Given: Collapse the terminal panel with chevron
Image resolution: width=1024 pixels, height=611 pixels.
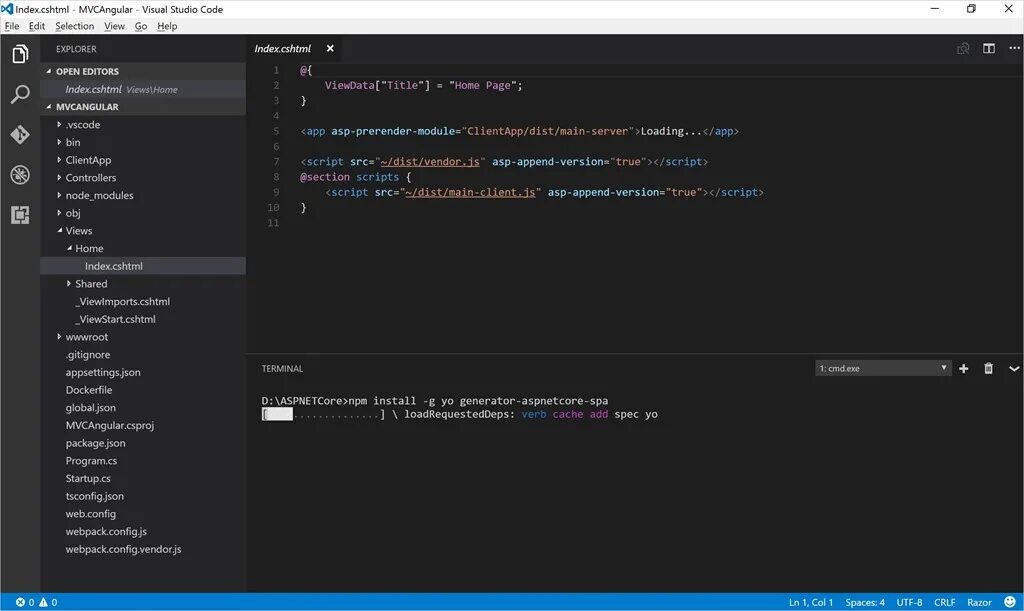Looking at the screenshot, I should 1014,369.
